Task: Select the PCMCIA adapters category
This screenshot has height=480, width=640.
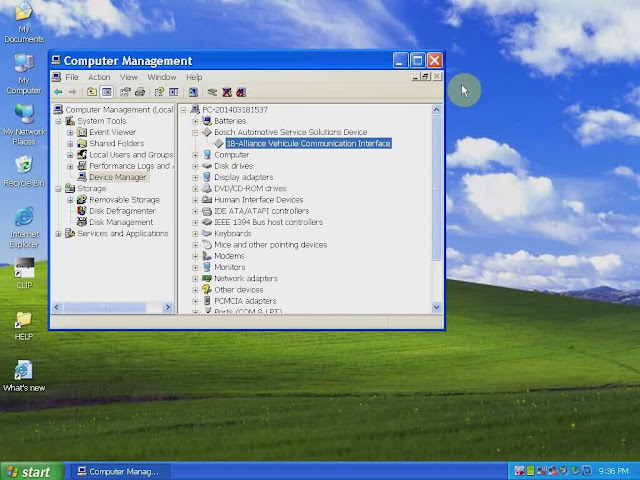Action: click(245, 301)
